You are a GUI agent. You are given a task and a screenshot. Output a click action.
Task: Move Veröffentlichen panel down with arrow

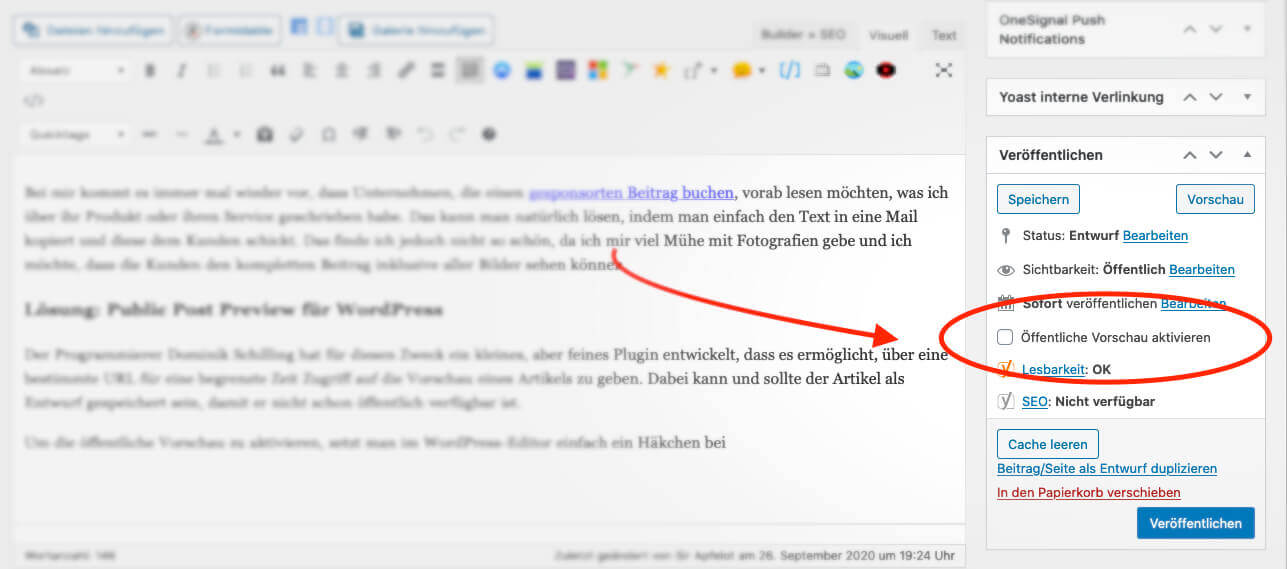[1216, 155]
